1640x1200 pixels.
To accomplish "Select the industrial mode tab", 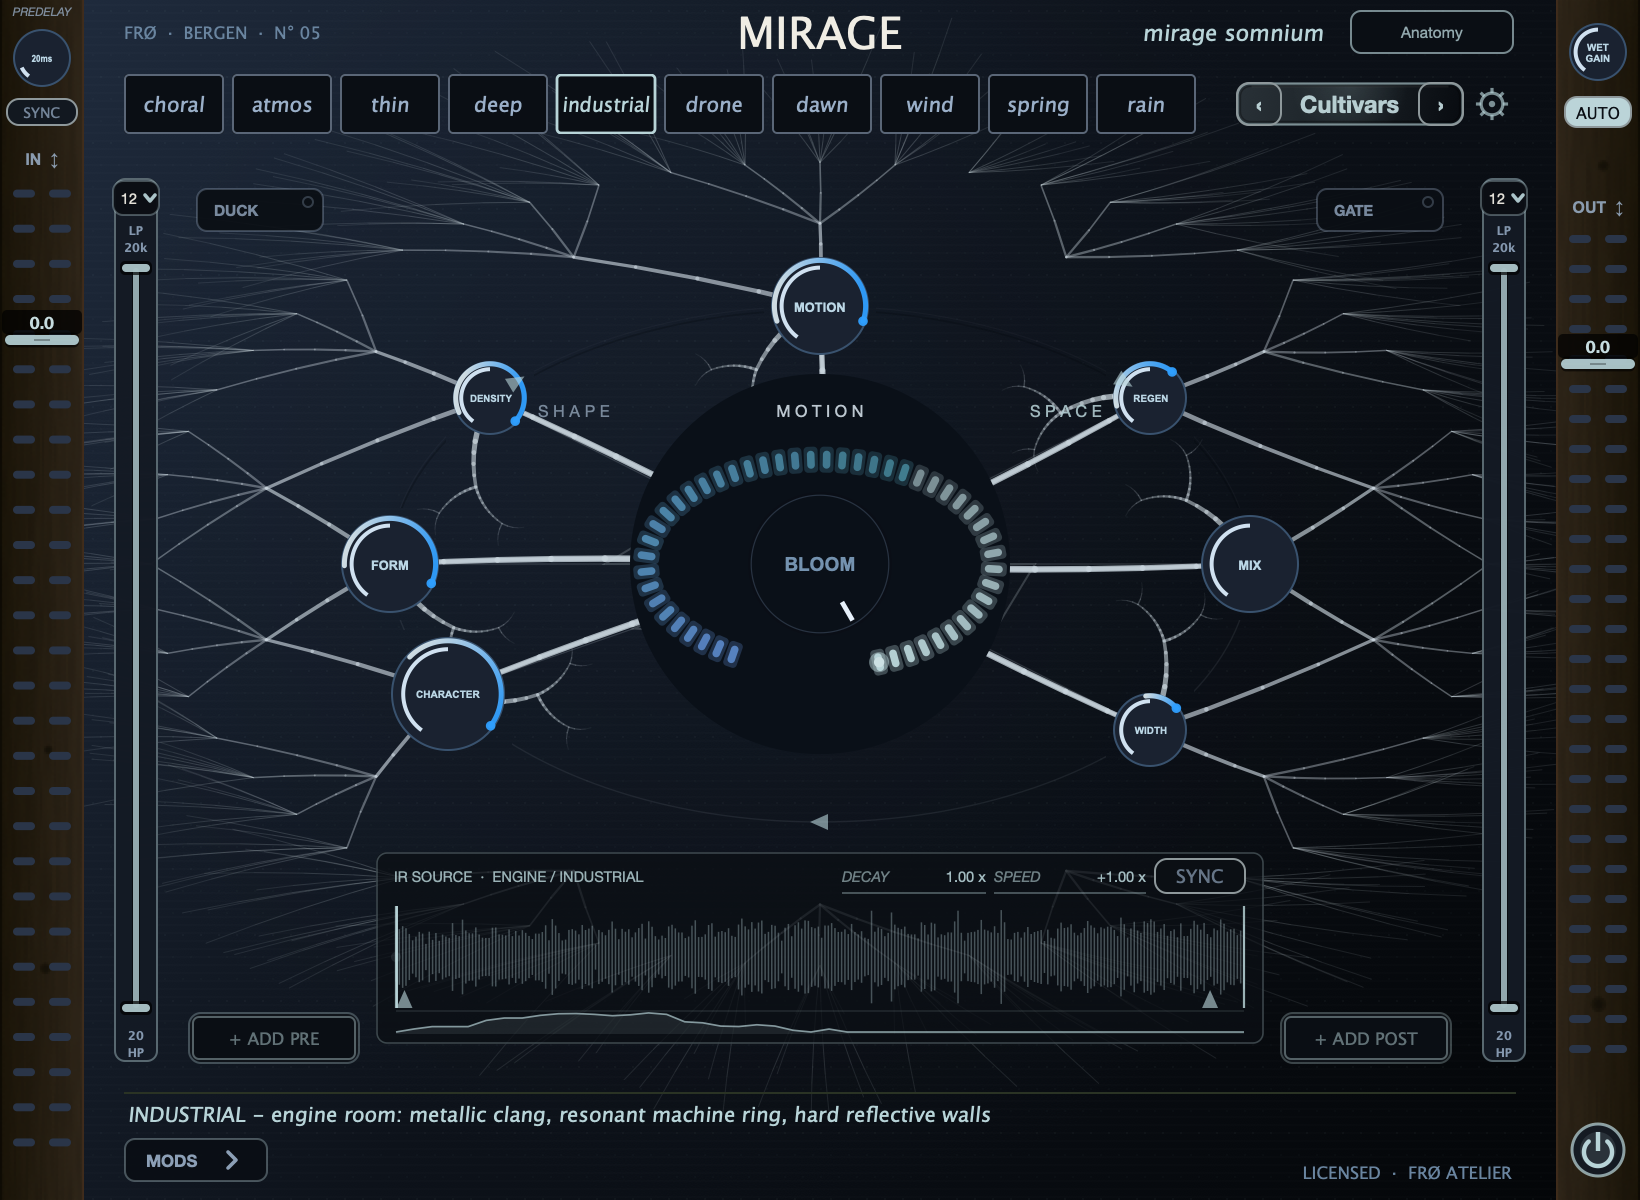I will click(606, 104).
